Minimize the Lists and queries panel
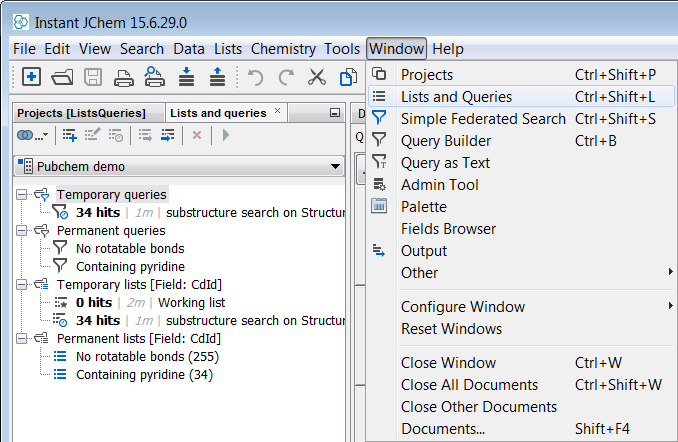 [334, 113]
